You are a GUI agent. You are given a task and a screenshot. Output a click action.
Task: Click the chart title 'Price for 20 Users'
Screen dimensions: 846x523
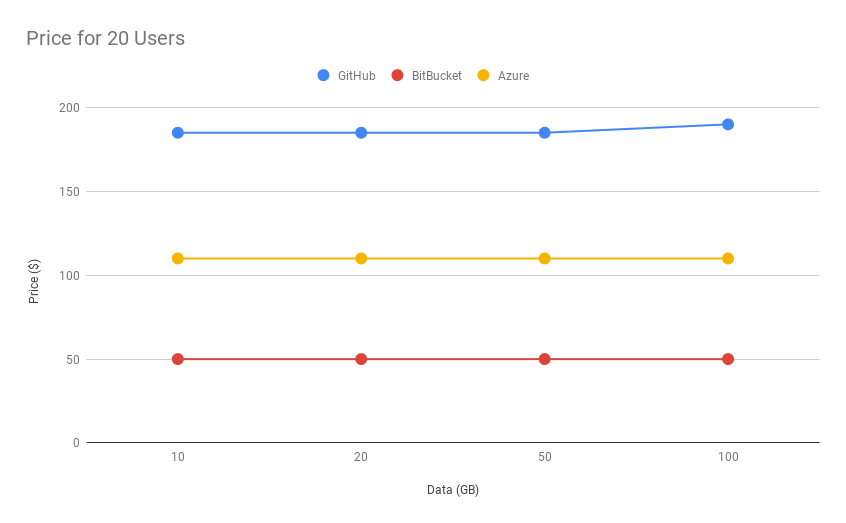tap(105, 38)
